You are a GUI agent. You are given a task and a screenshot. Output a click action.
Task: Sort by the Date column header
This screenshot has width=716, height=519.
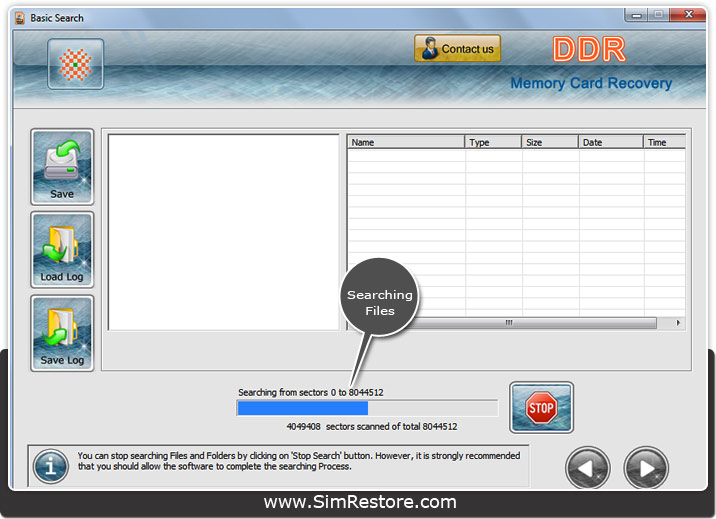pyautogui.click(x=611, y=142)
